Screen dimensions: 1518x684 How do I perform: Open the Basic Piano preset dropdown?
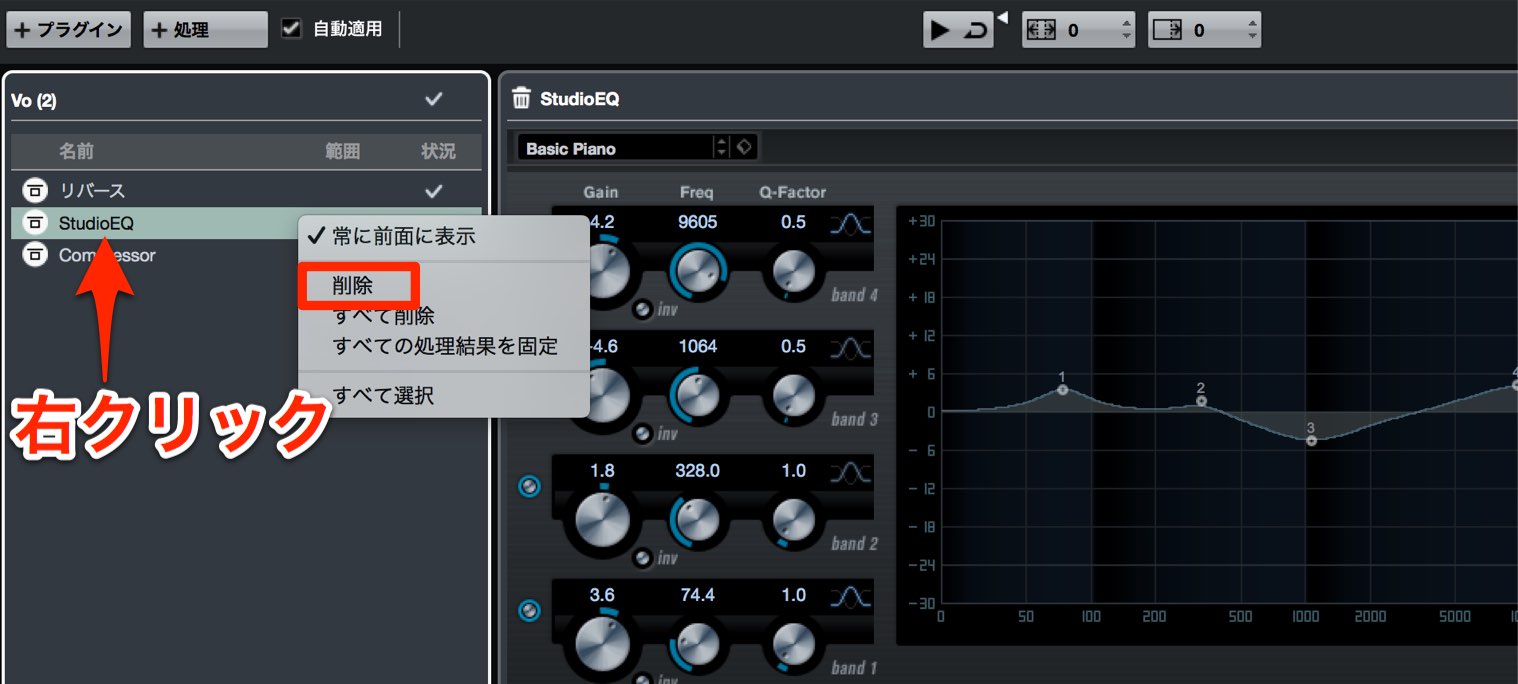click(x=615, y=148)
